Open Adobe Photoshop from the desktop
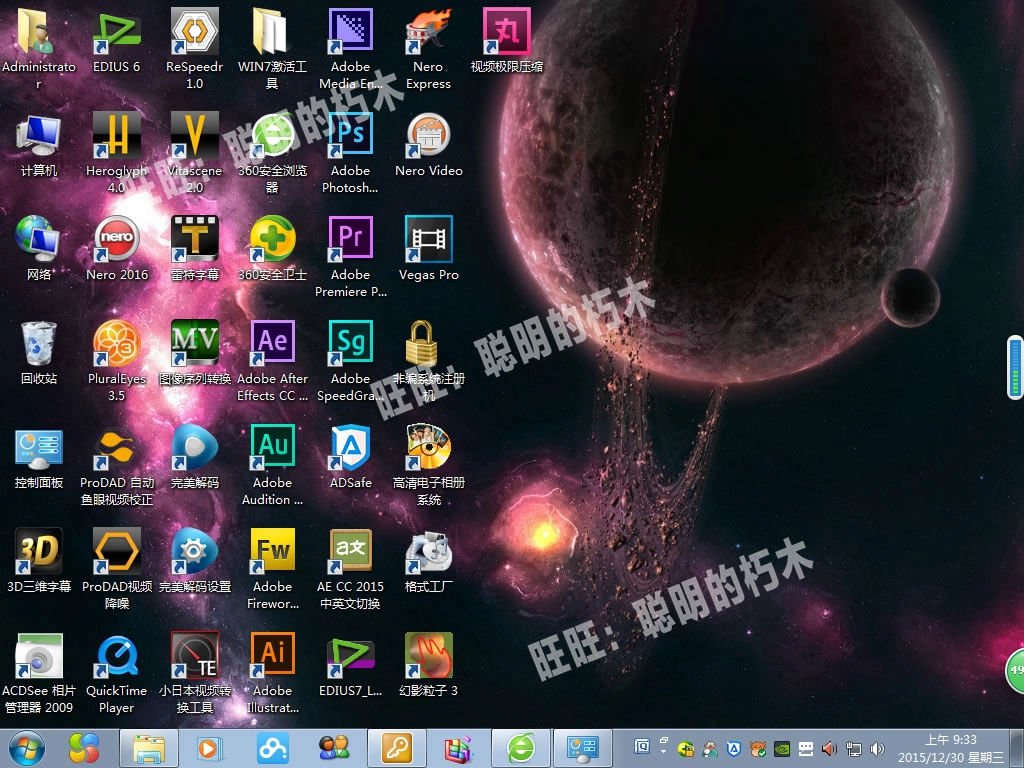 click(x=350, y=135)
